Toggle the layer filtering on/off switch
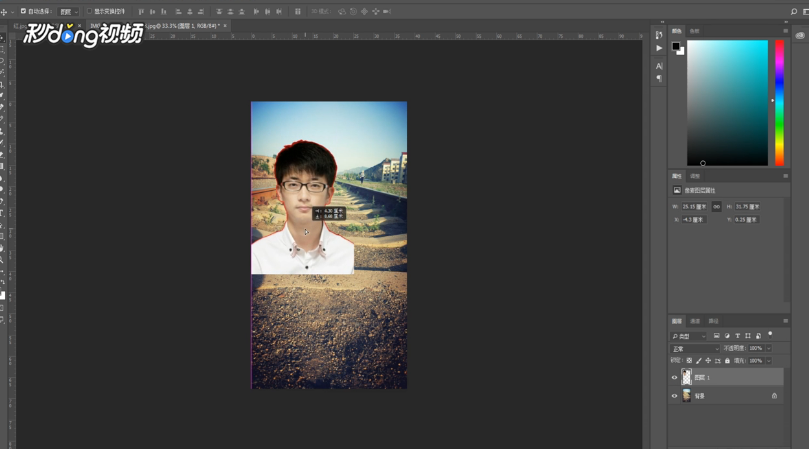Viewport: 809px width, 449px height. 770,335
